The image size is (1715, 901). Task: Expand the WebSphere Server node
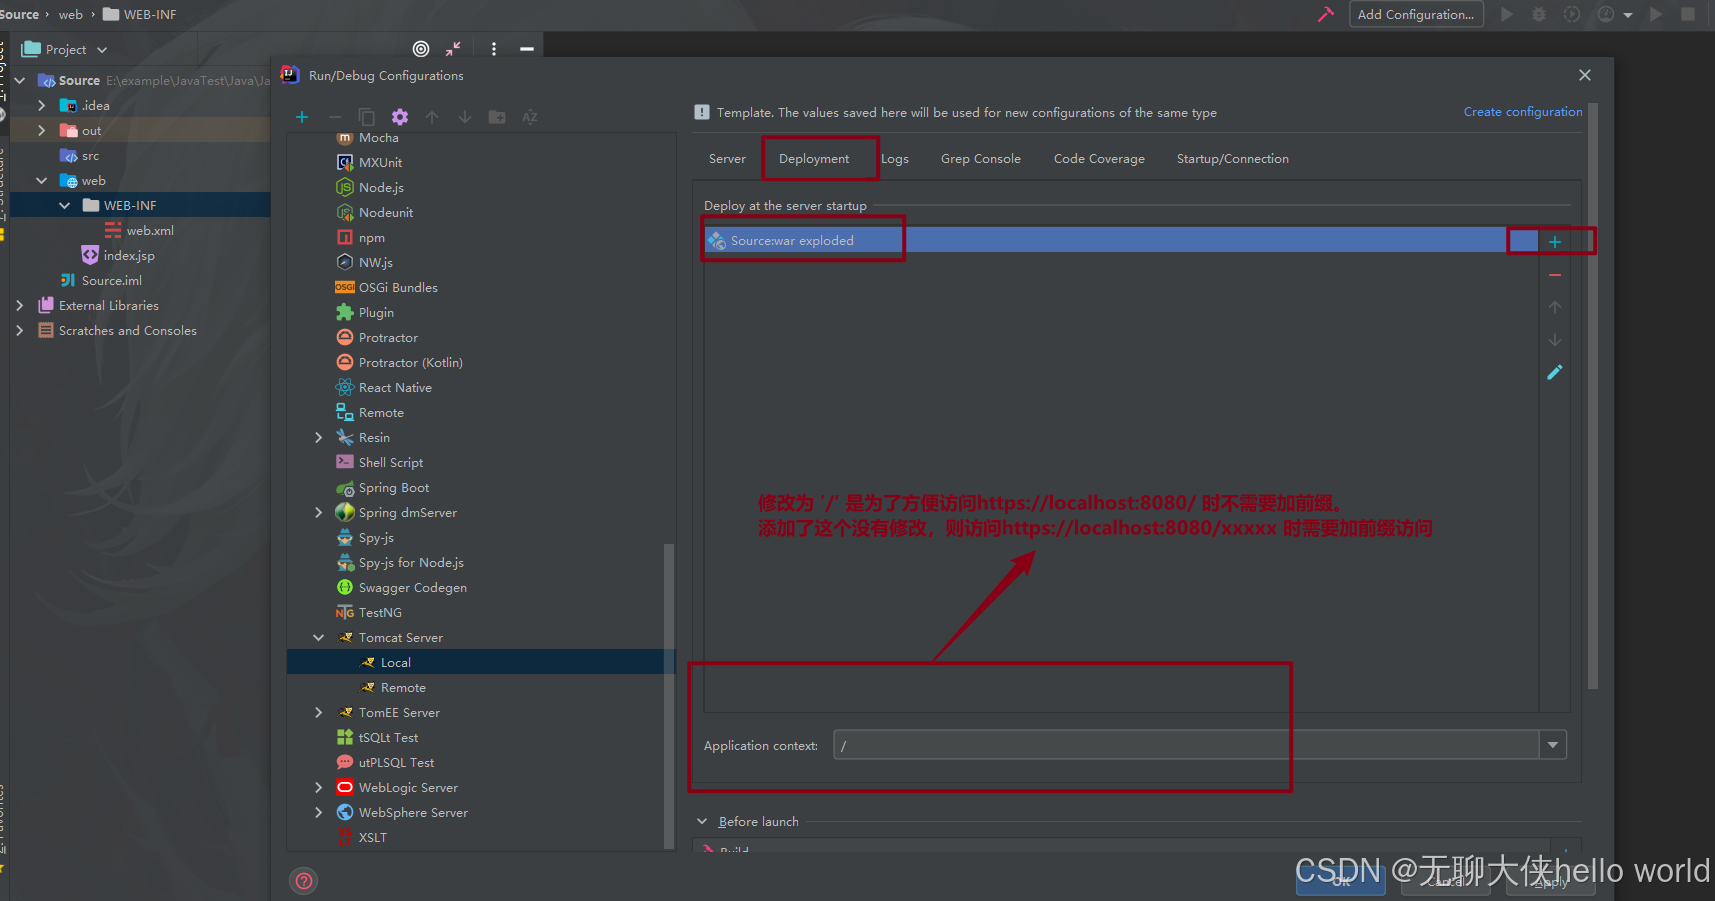click(x=319, y=813)
